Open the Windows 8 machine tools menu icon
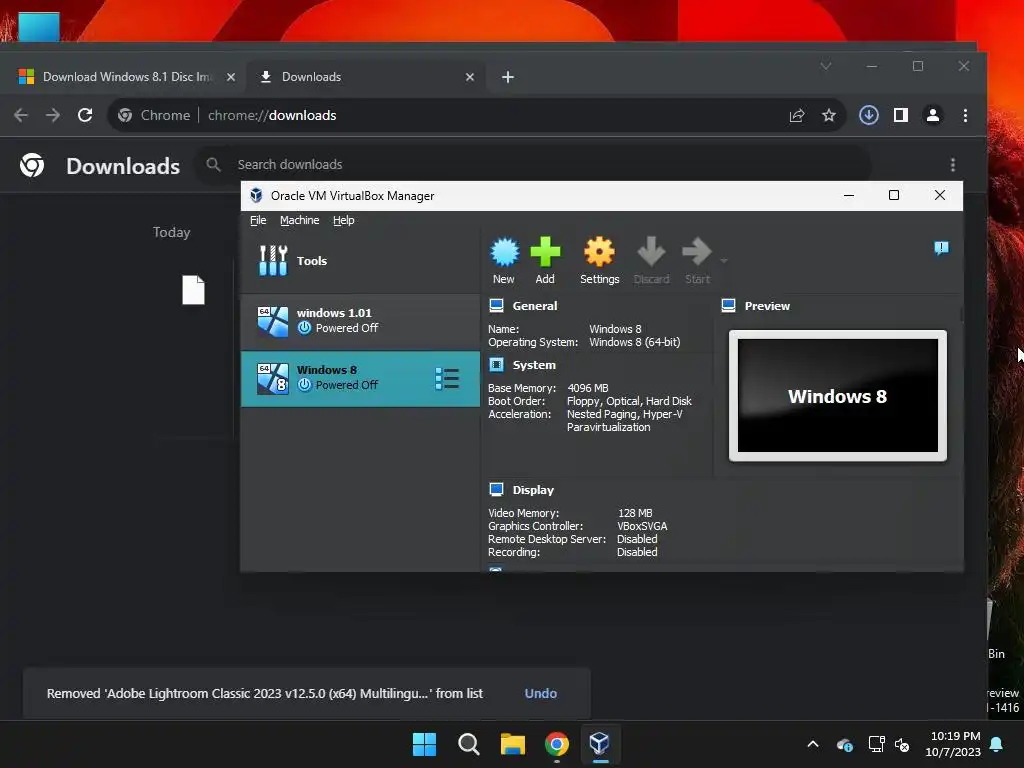 tap(447, 379)
